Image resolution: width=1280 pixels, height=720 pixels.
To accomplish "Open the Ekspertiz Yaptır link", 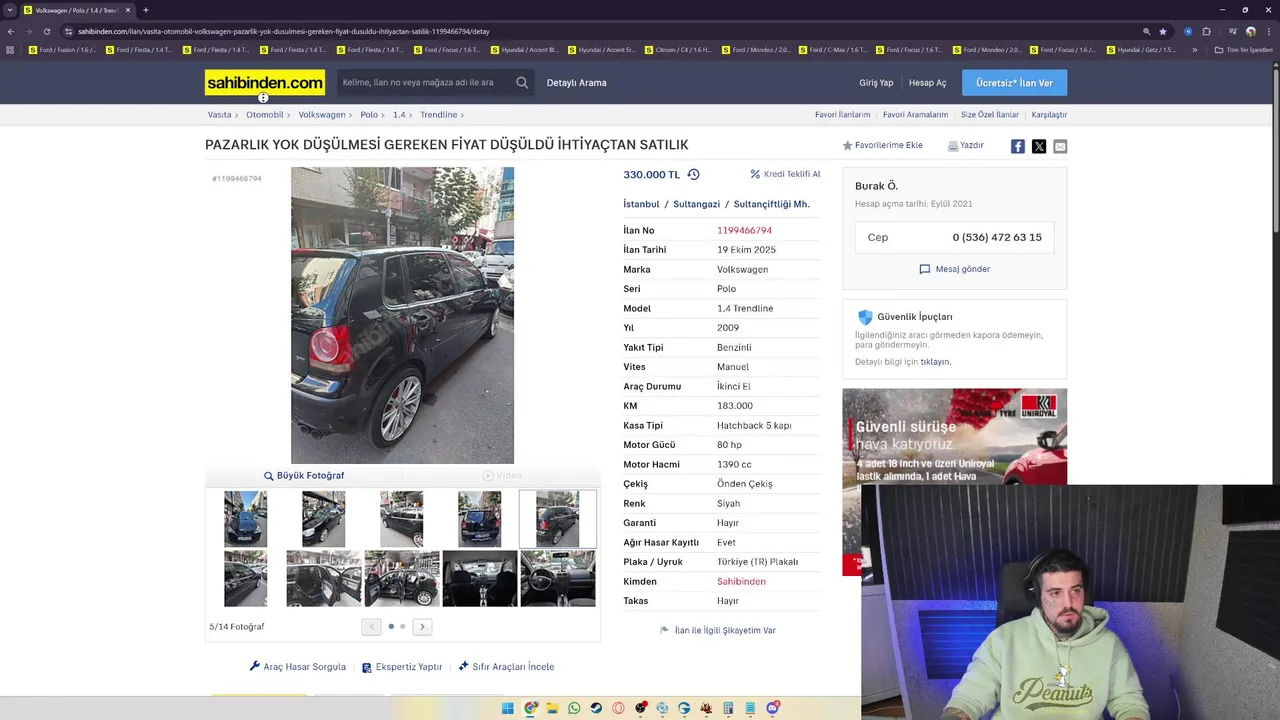I will (402, 667).
